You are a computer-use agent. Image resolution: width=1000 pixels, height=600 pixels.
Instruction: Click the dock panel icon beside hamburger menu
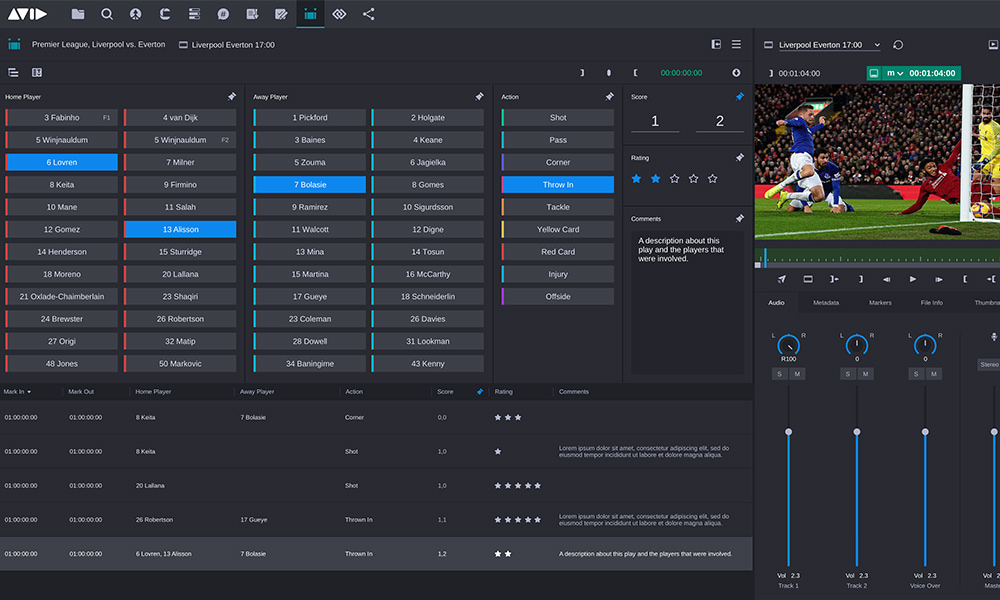coord(716,45)
